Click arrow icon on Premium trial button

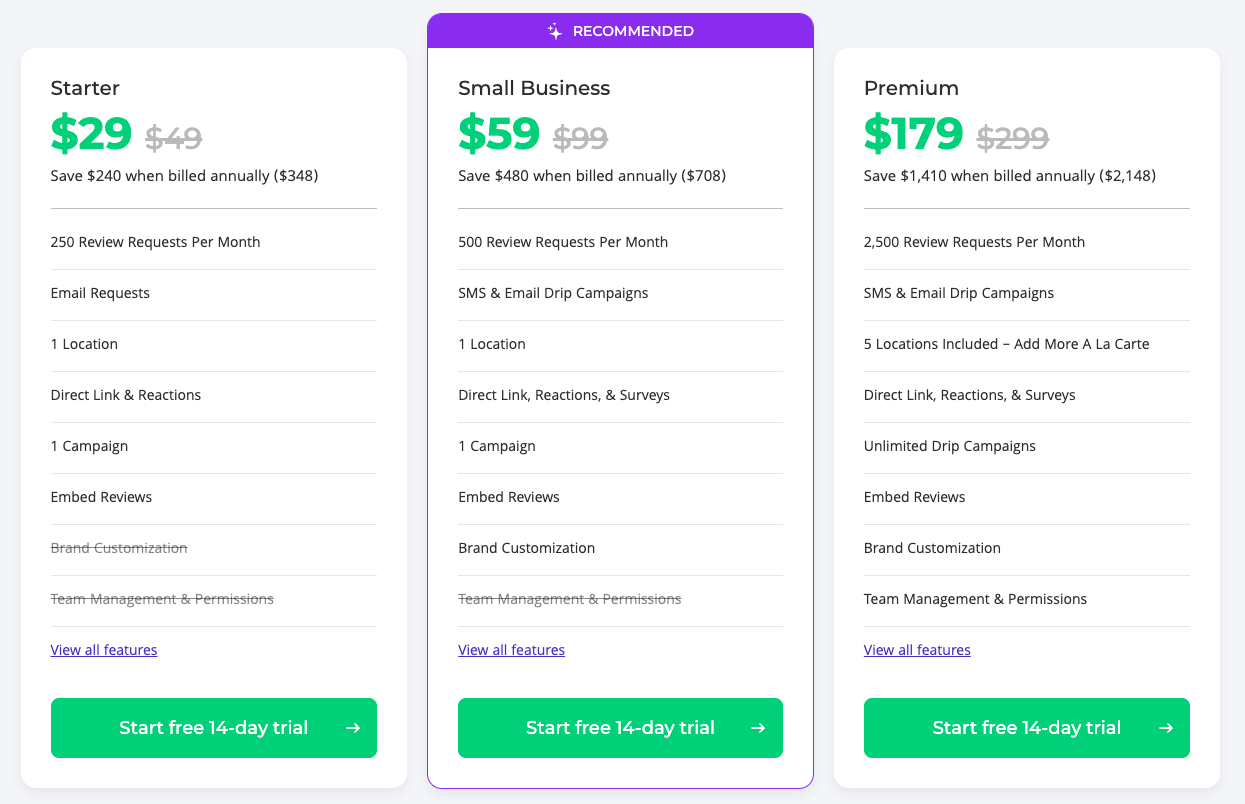(x=1166, y=728)
